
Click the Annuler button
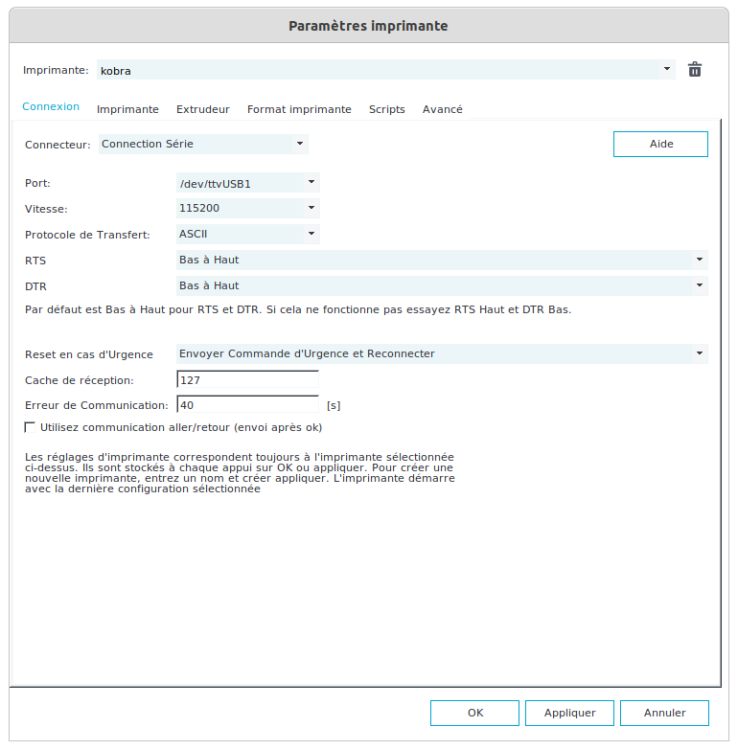tap(664, 713)
